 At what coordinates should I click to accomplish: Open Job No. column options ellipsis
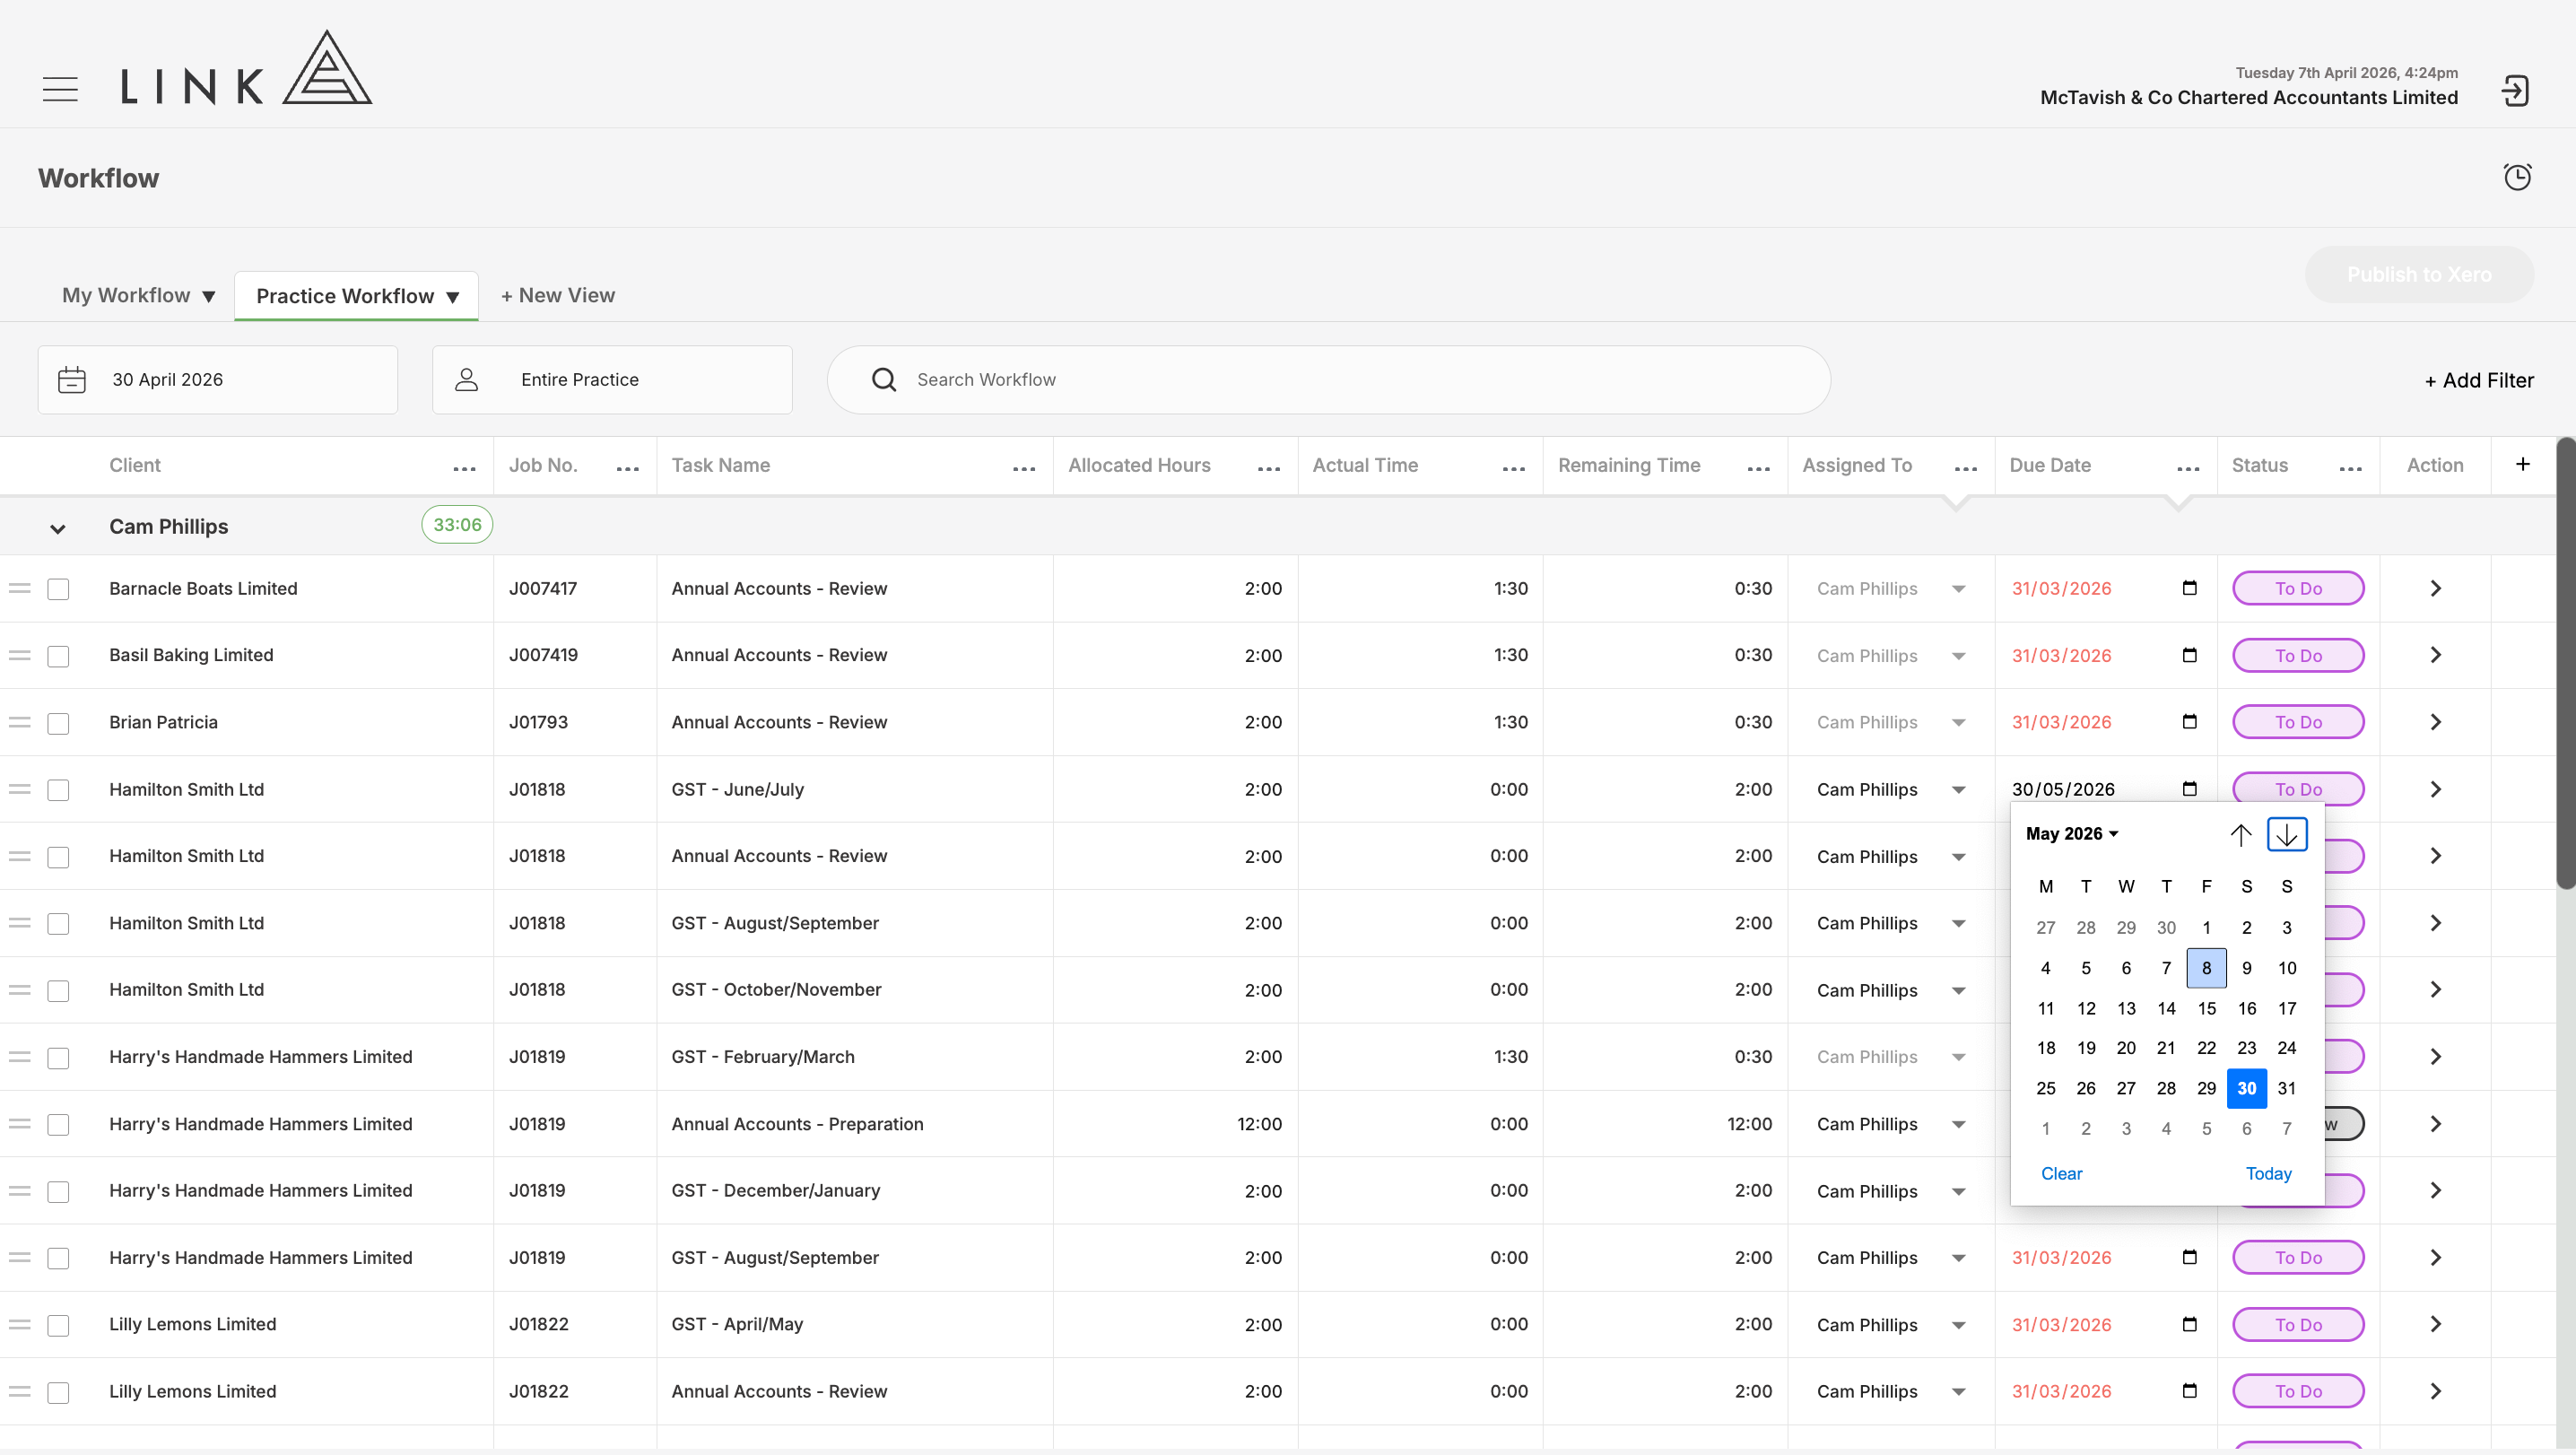pyautogui.click(x=628, y=468)
